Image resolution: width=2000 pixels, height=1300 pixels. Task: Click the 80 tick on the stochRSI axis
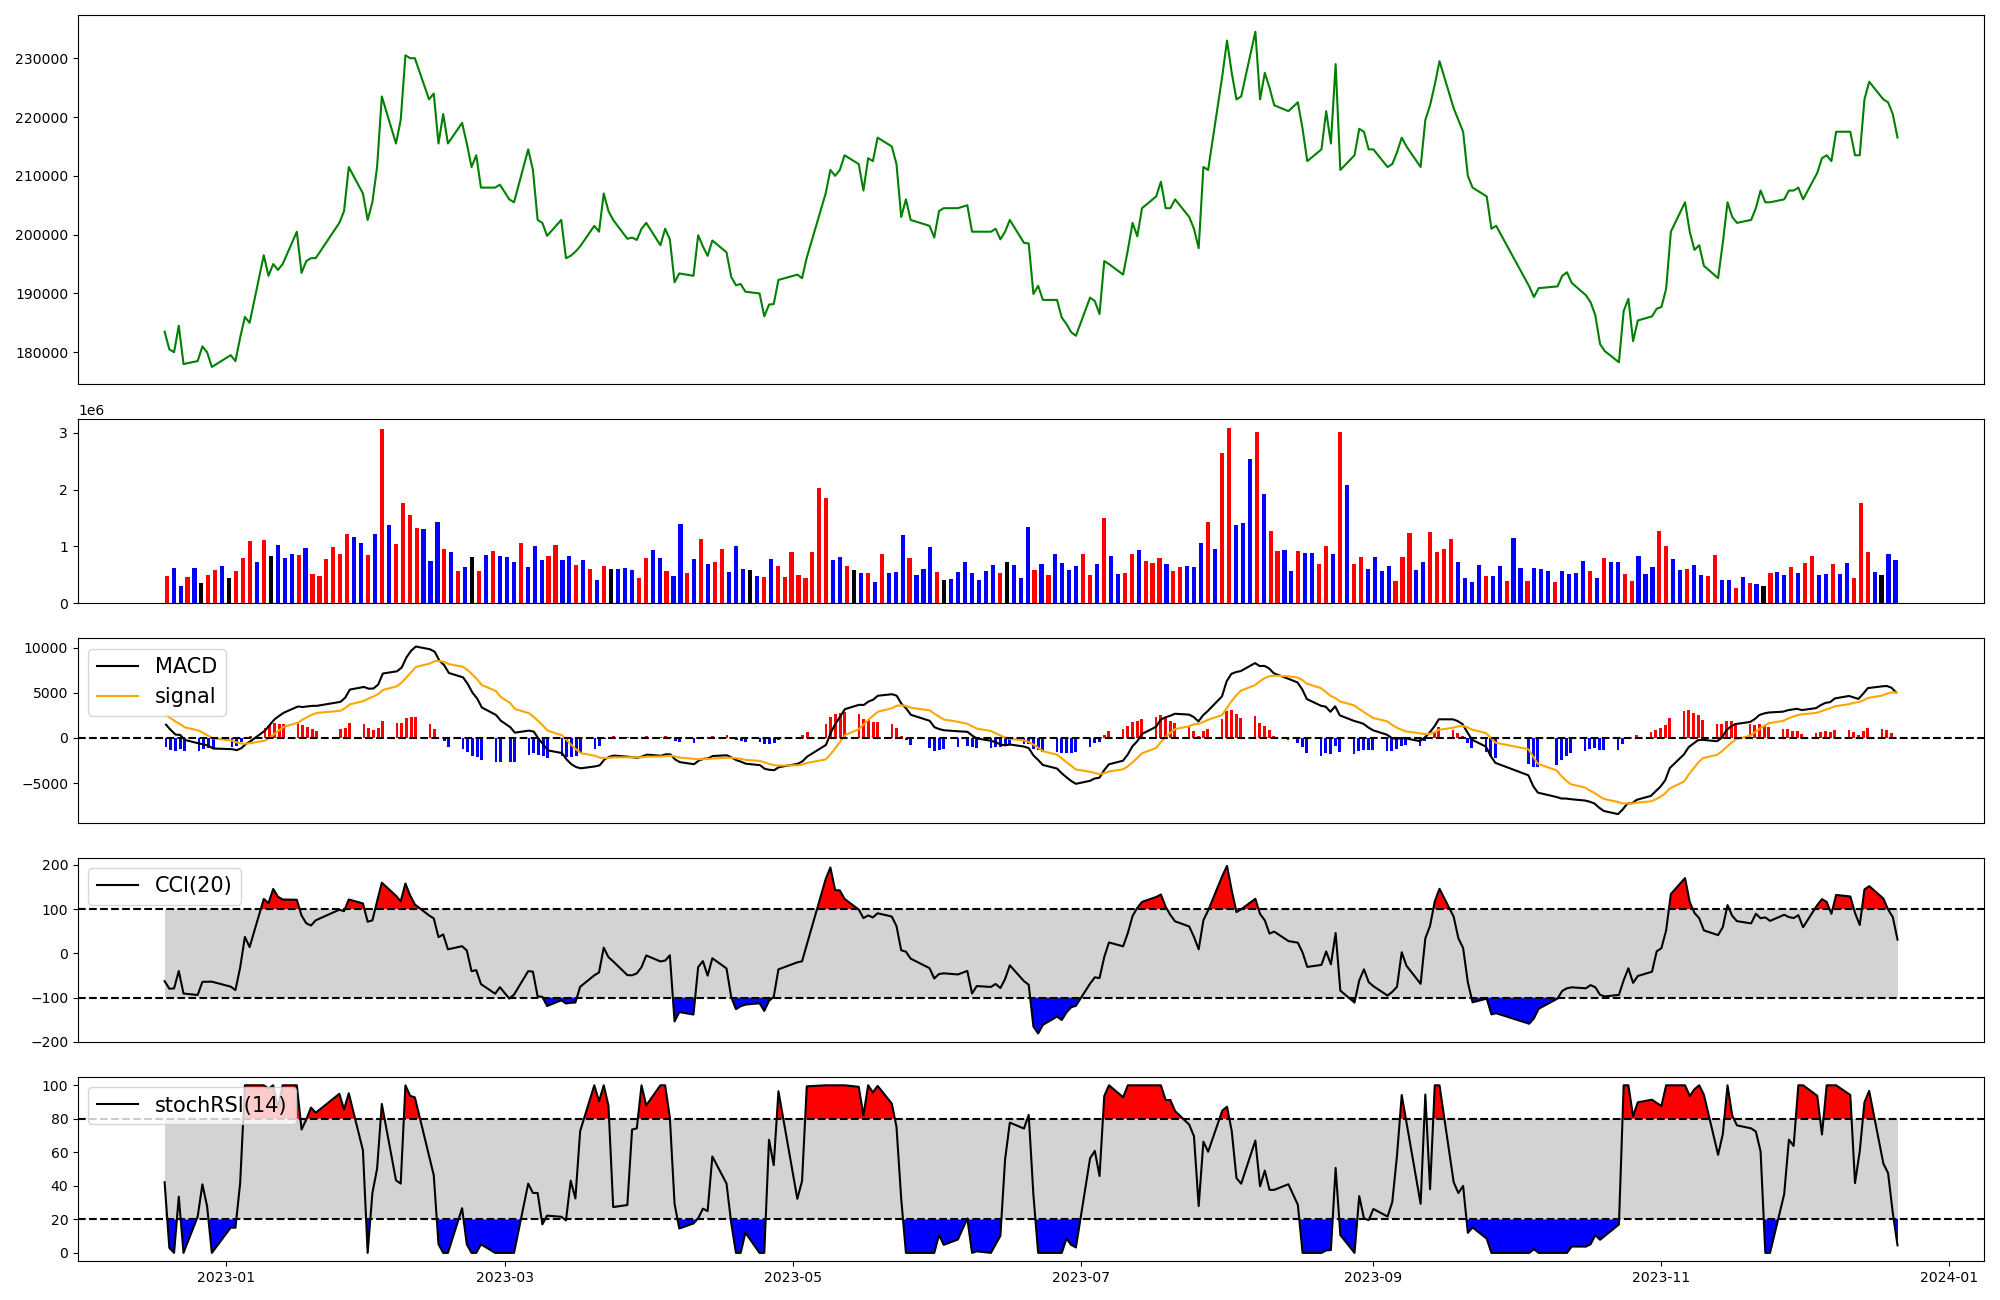(59, 1120)
